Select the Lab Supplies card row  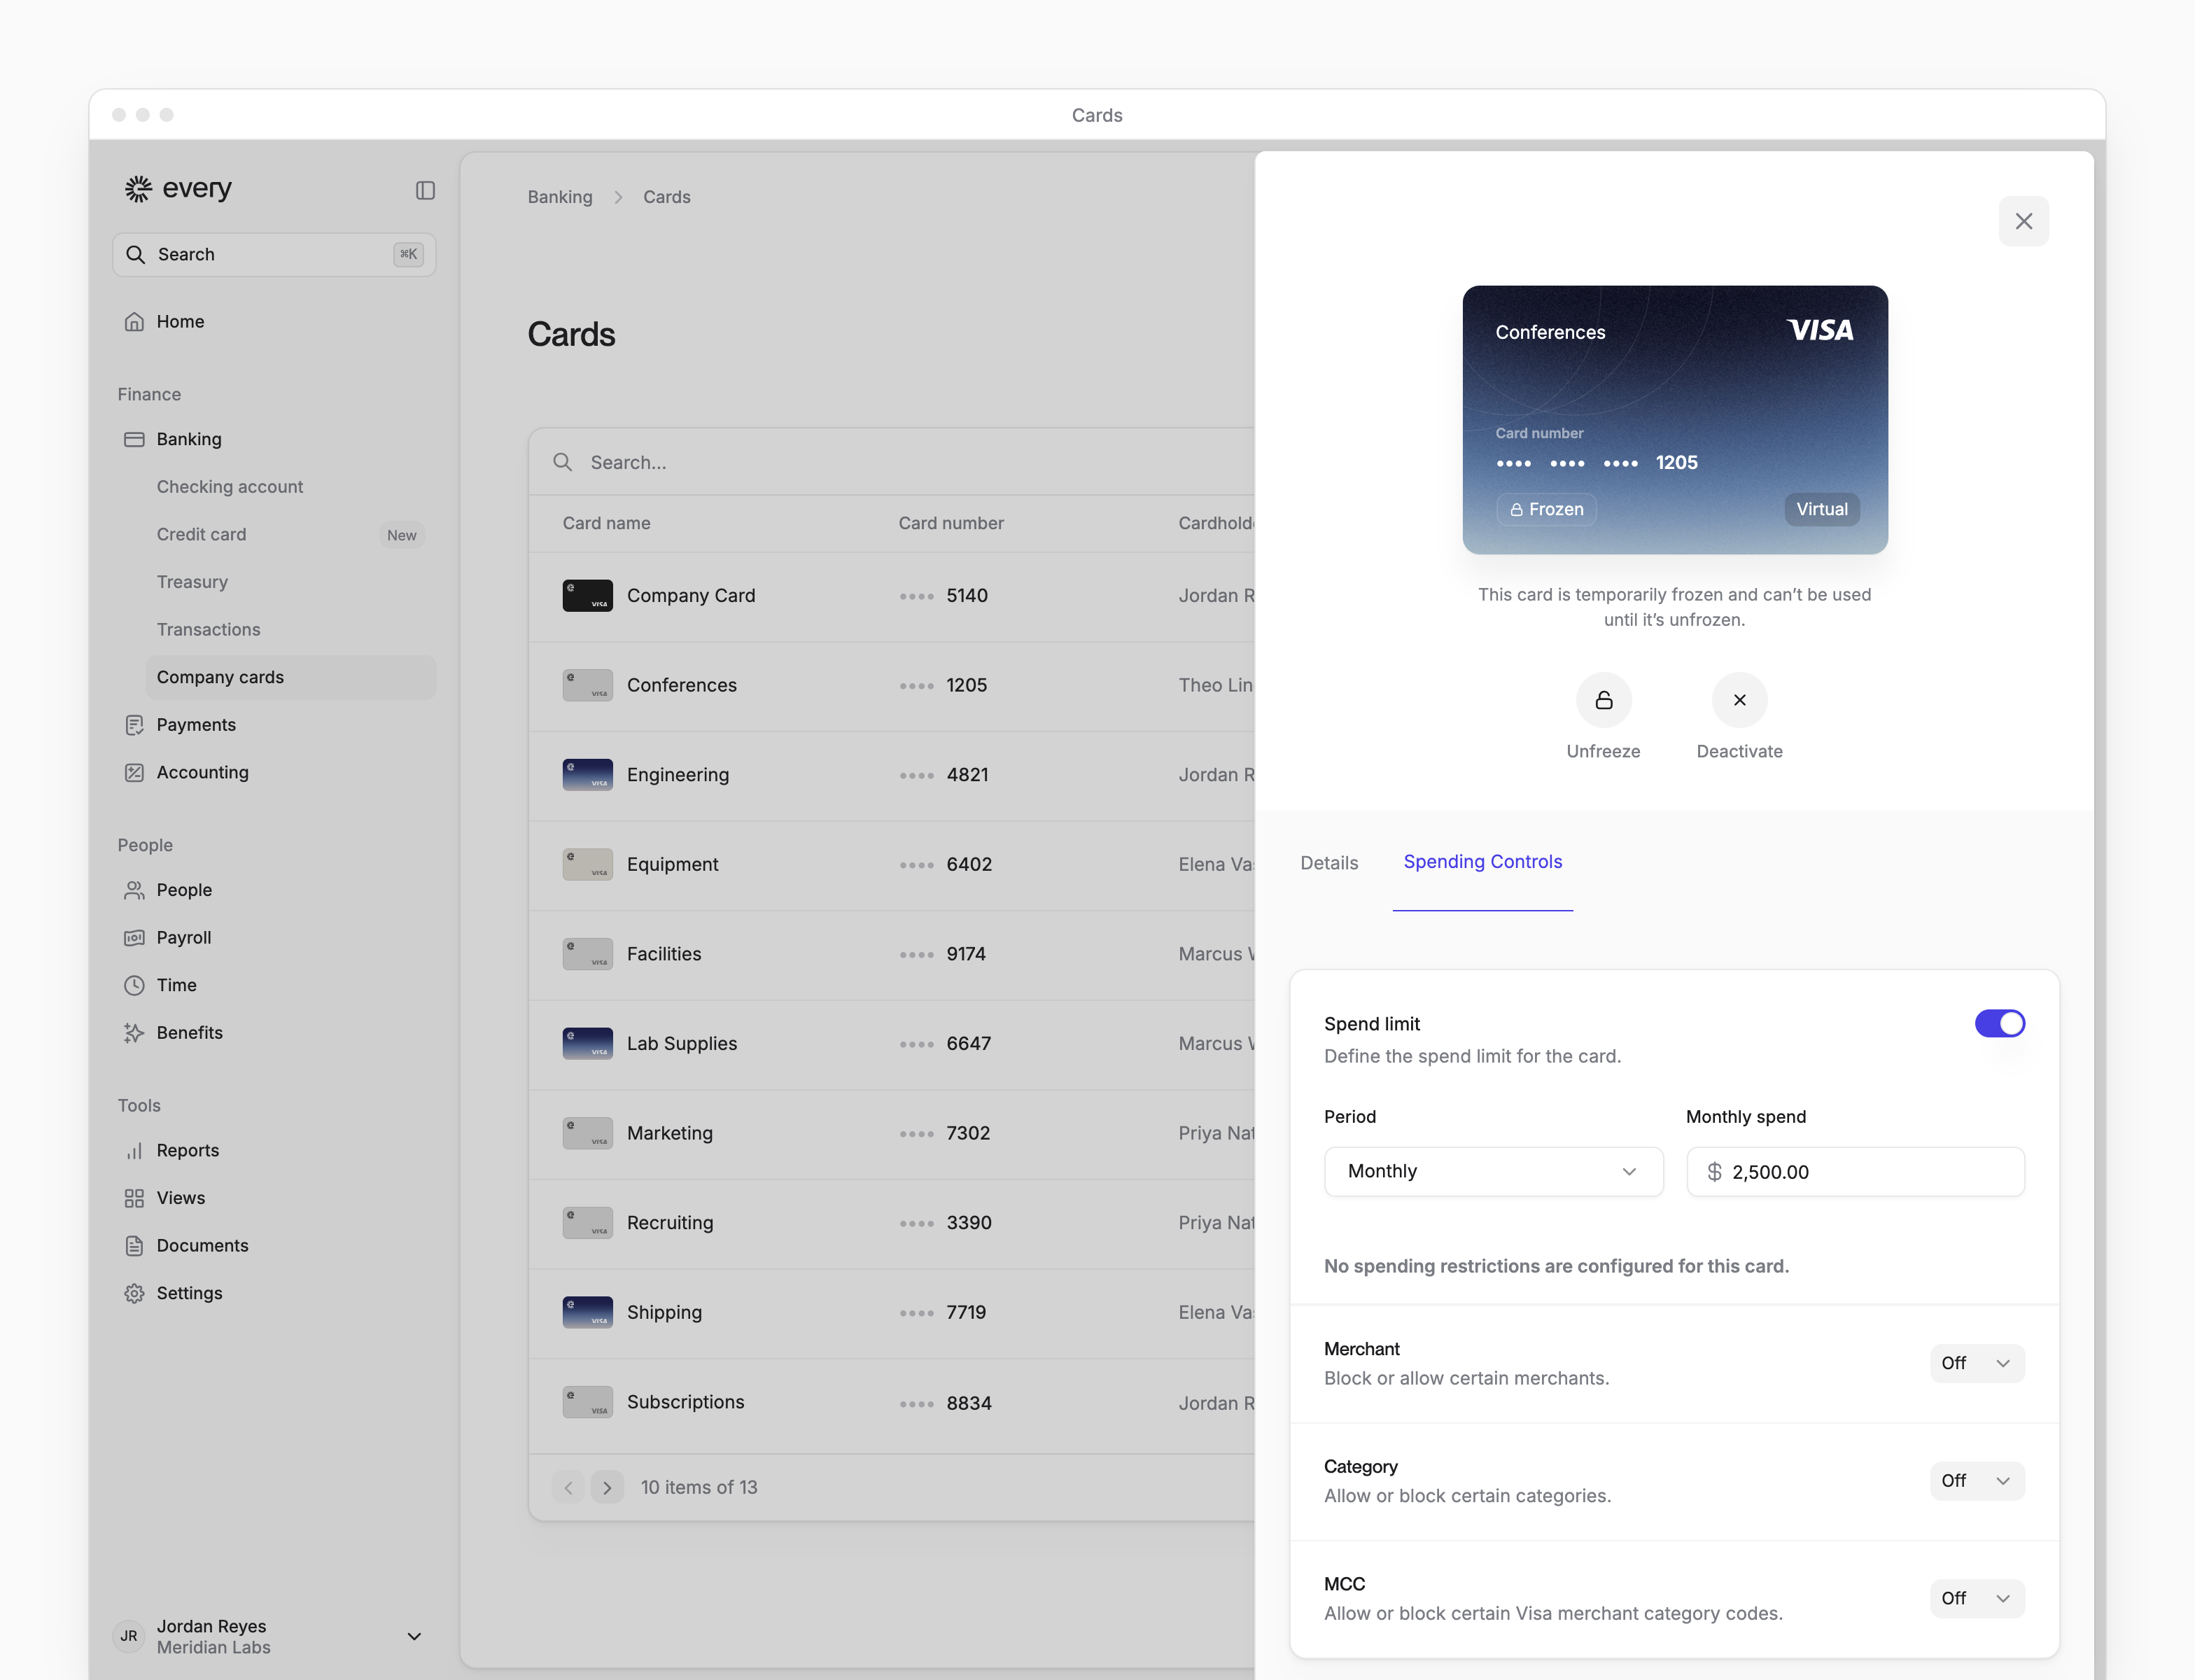click(891, 1044)
